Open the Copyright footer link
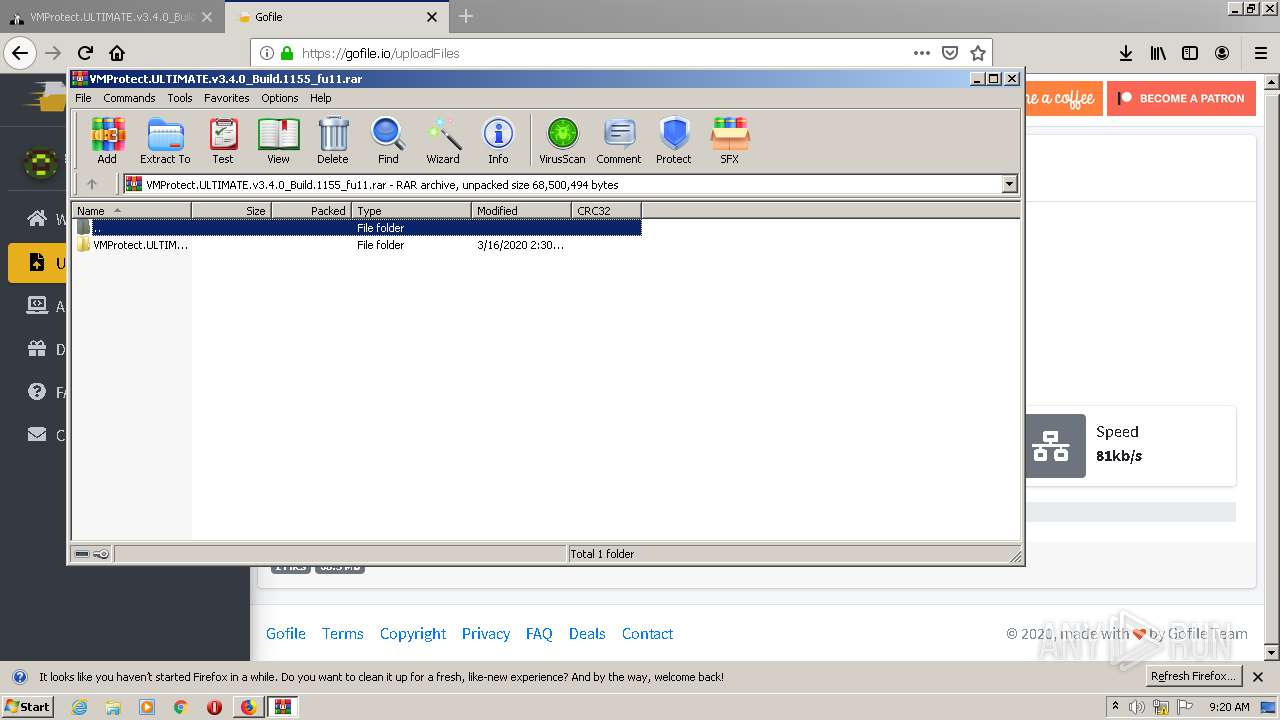This screenshot has width=1280, height=720. click(413, 634)
